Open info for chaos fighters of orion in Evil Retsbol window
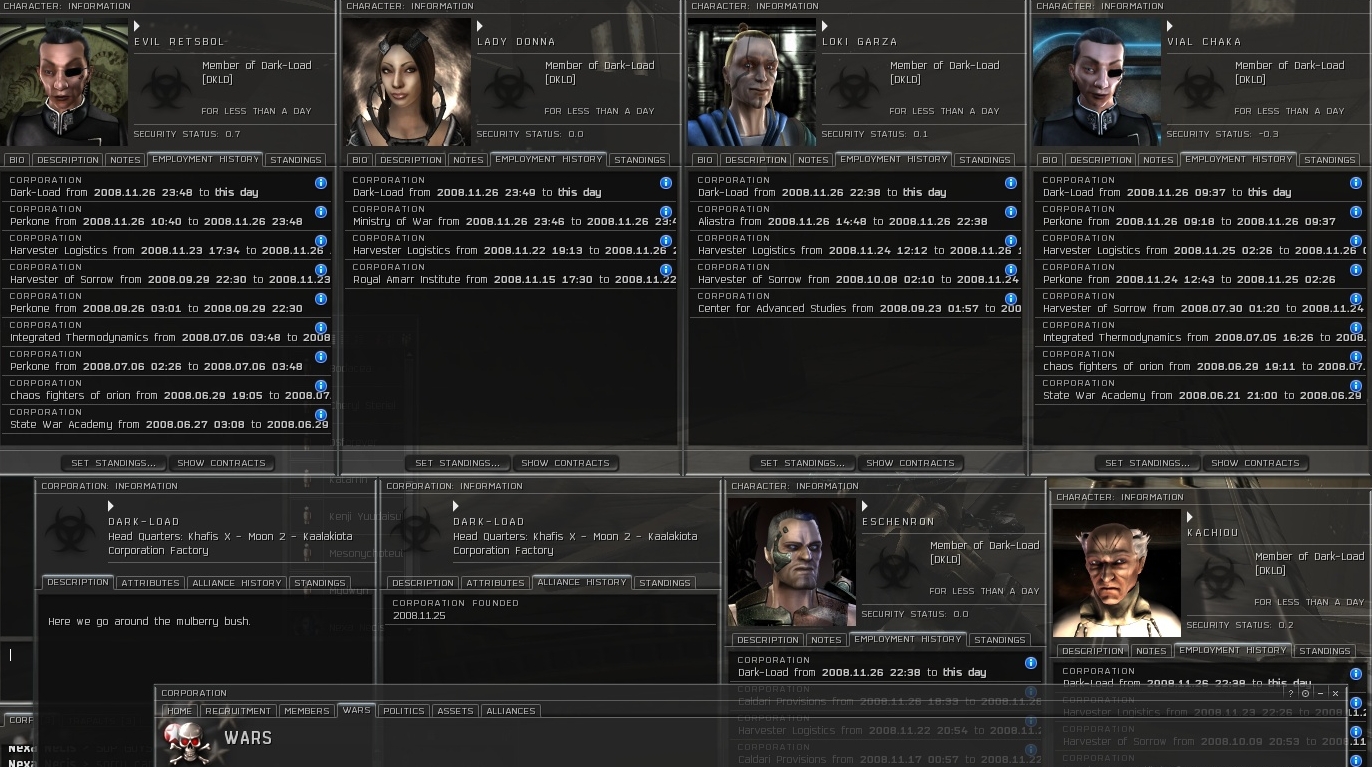 [x=321, y=386]
